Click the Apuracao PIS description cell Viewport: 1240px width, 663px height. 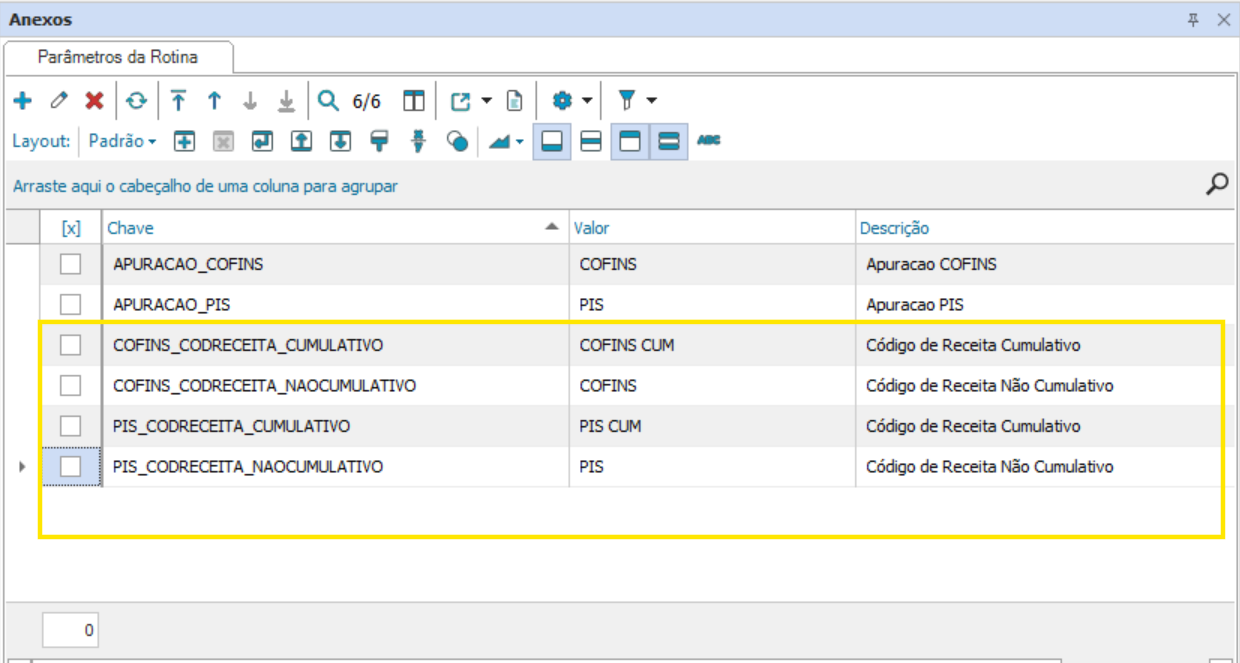pos(1046,304)
